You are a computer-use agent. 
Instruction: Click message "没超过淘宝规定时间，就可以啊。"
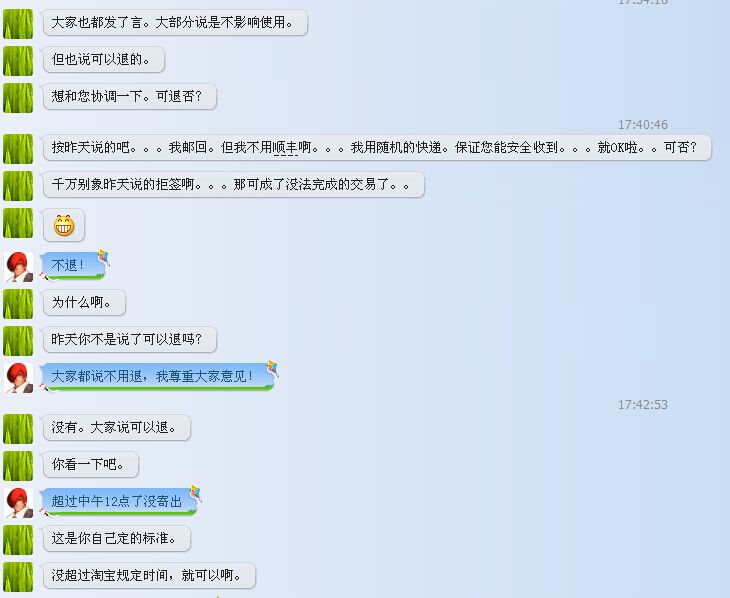149,576
